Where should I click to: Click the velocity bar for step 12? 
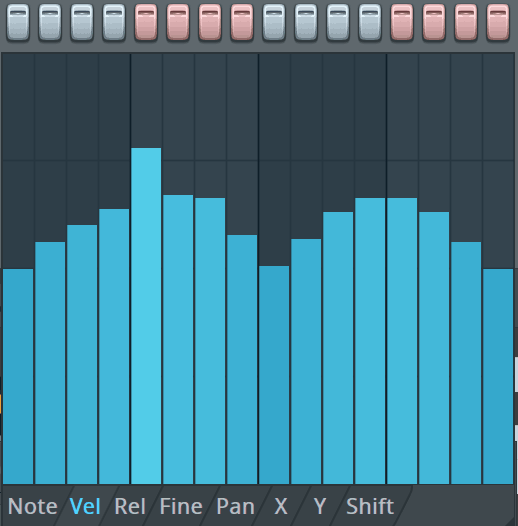370,341
